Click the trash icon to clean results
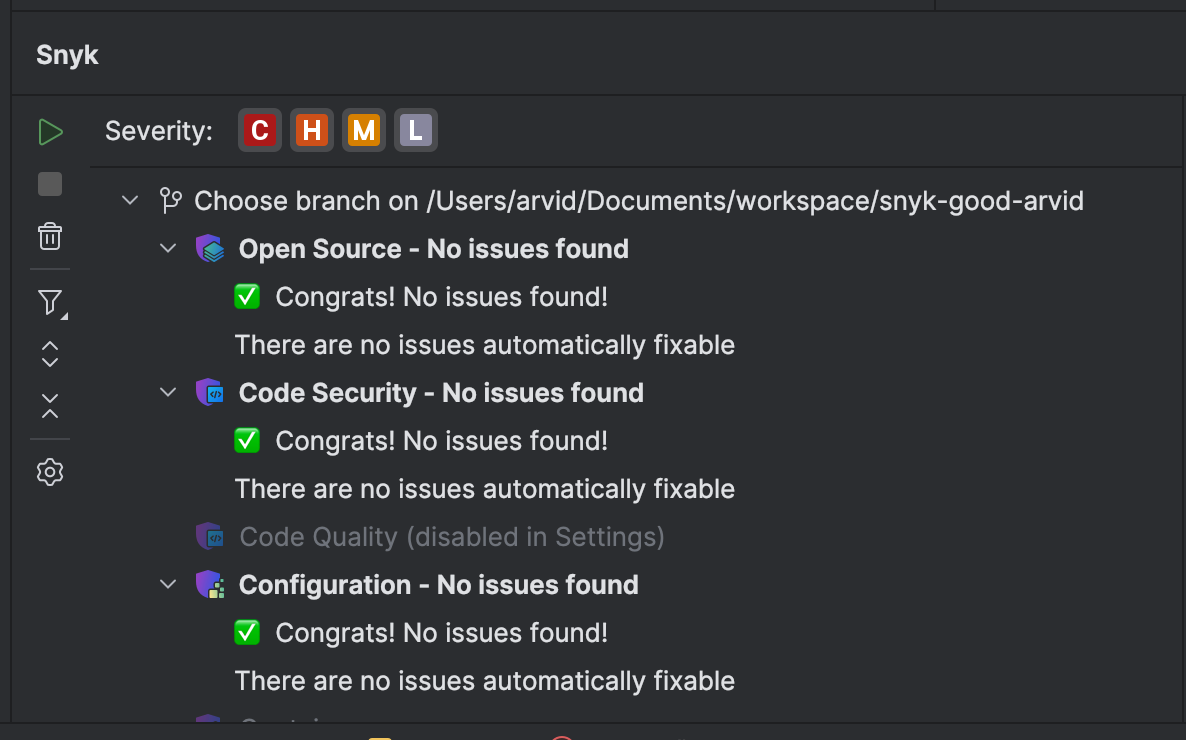The height and width of the screenshot is (740, 1186). [x=50, y=237]
